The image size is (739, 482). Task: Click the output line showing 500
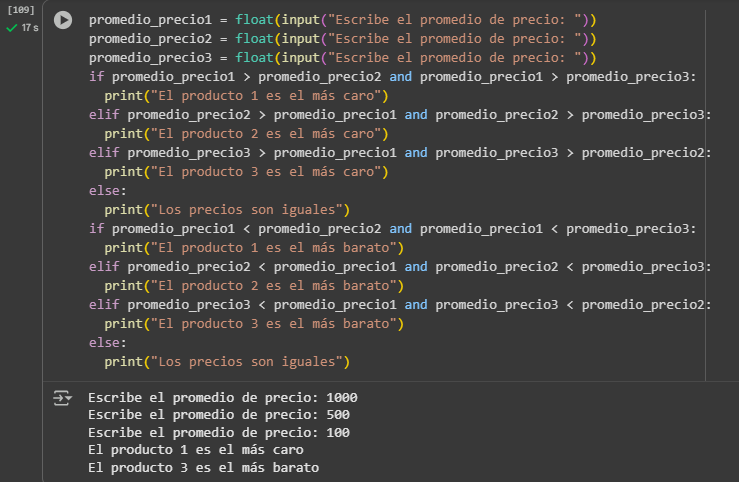[218, 415]
